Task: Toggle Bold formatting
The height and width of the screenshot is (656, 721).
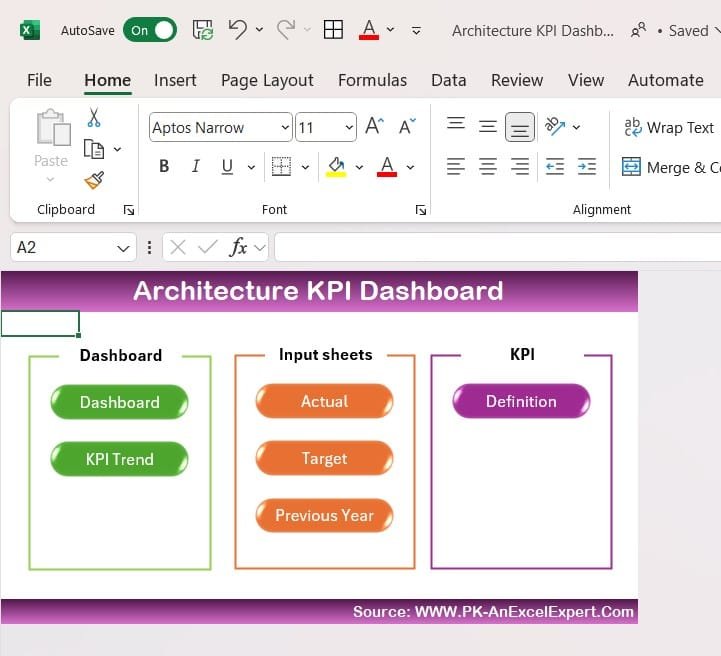Action: [x=164, y=167]
